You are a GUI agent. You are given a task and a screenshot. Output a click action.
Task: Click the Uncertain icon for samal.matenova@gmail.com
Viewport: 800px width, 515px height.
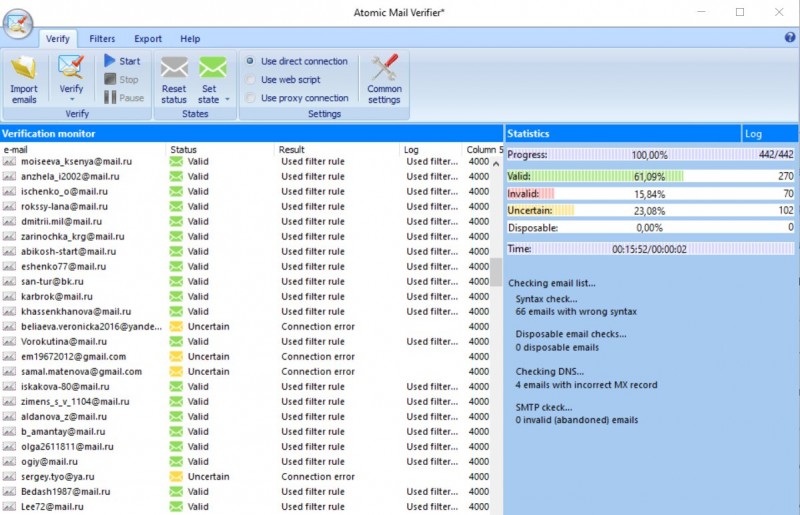click(176, 371)
